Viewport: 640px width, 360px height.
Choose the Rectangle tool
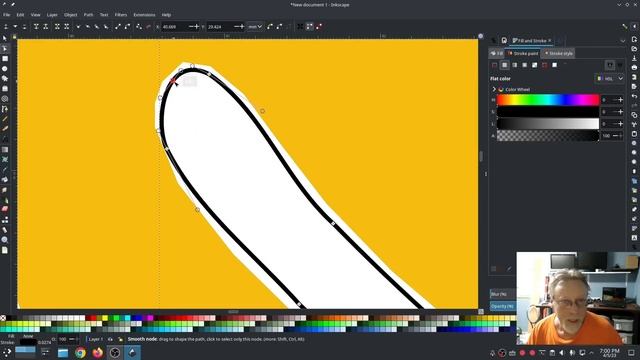4,59
